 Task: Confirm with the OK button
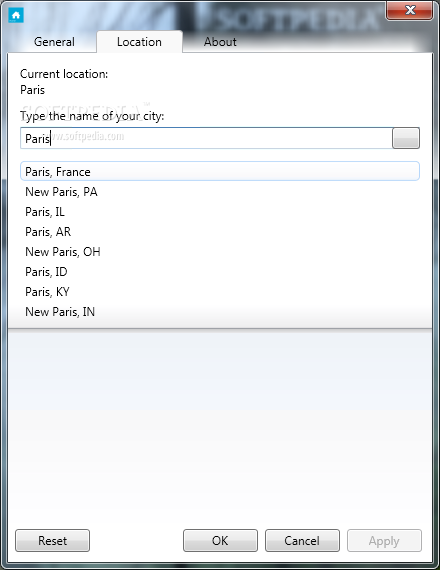tap(220, 541)
